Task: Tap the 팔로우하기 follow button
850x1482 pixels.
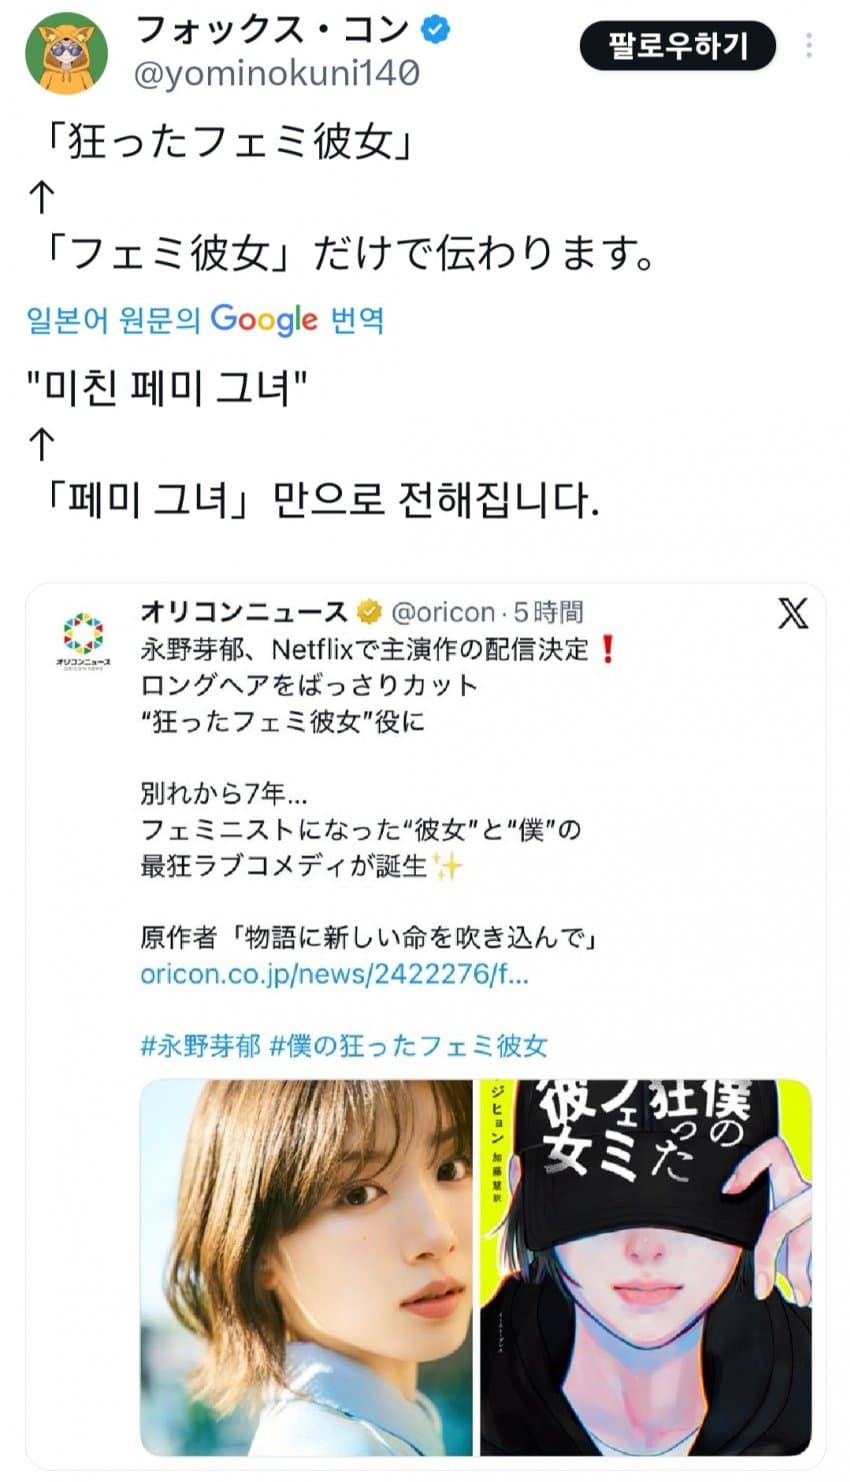Action: click(678, 45)
